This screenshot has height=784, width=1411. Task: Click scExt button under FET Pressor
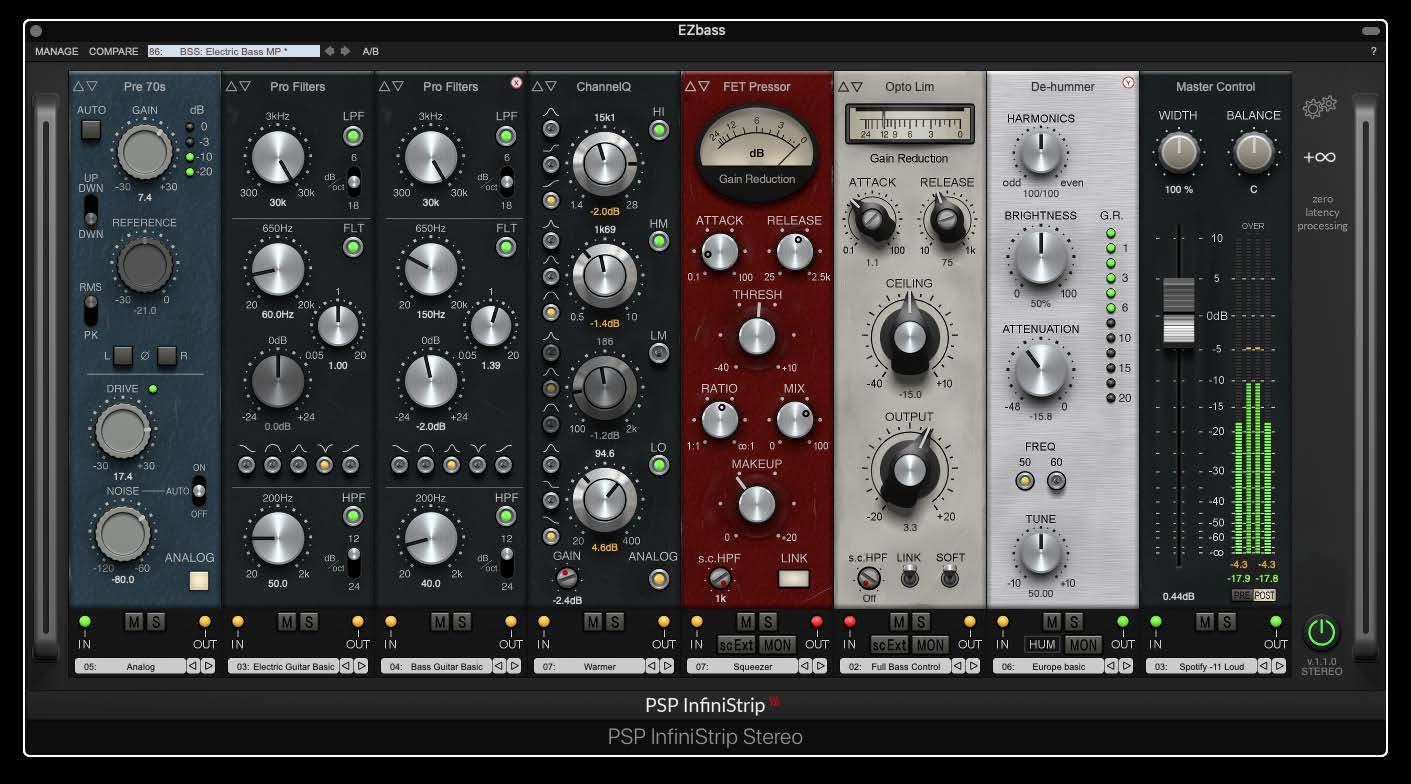point(736,645)
